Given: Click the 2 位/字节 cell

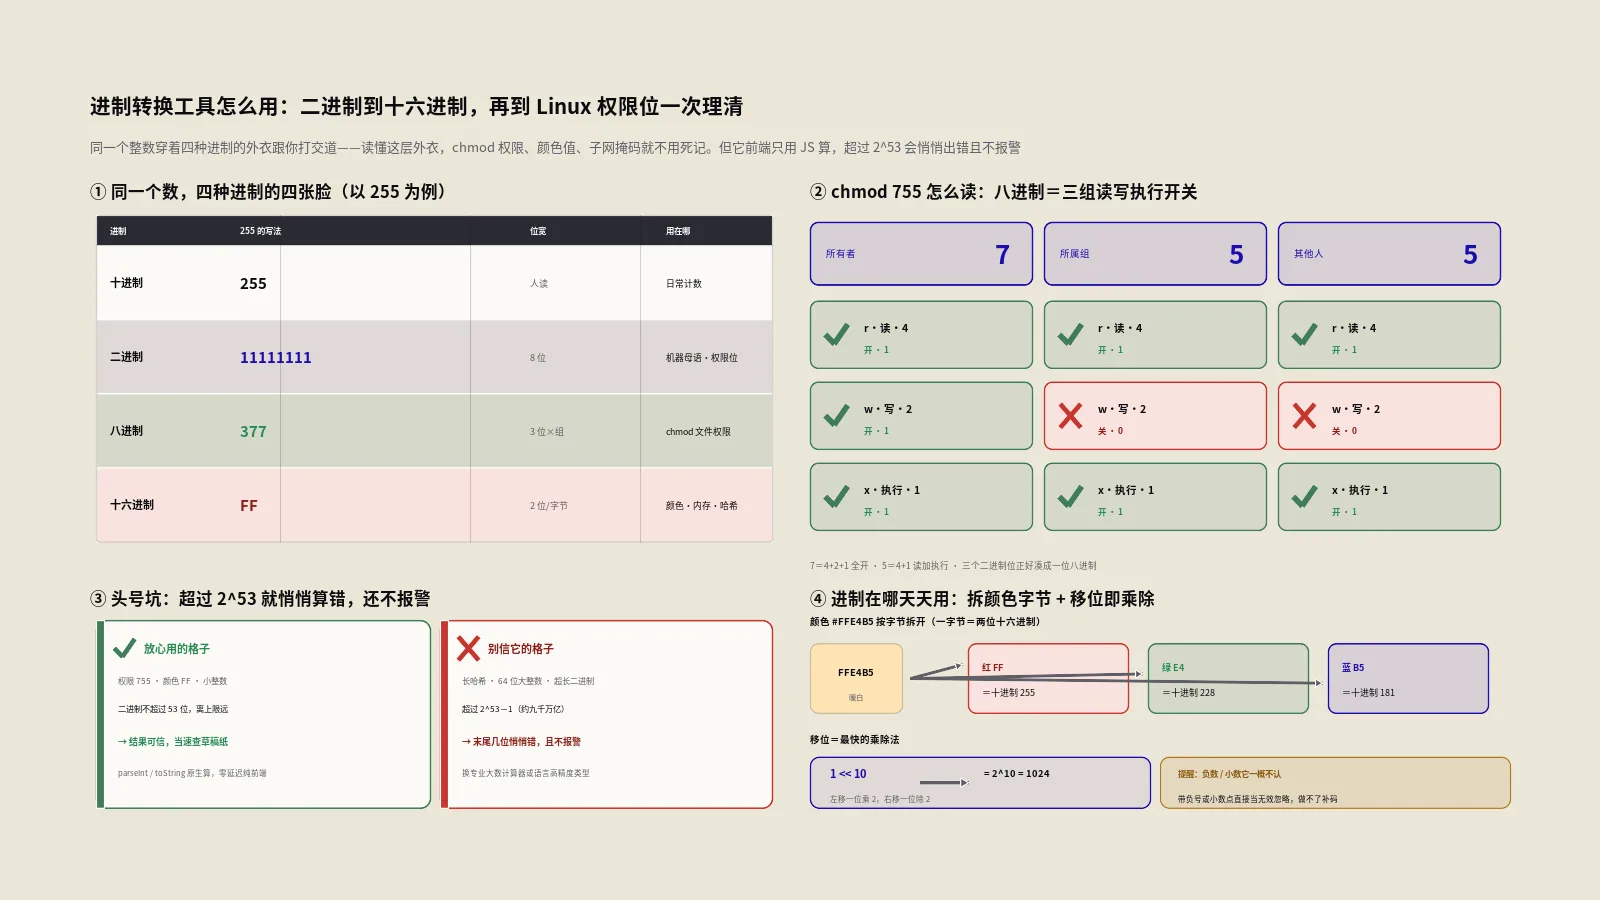Looking at the screenshot, I should 549,506.
